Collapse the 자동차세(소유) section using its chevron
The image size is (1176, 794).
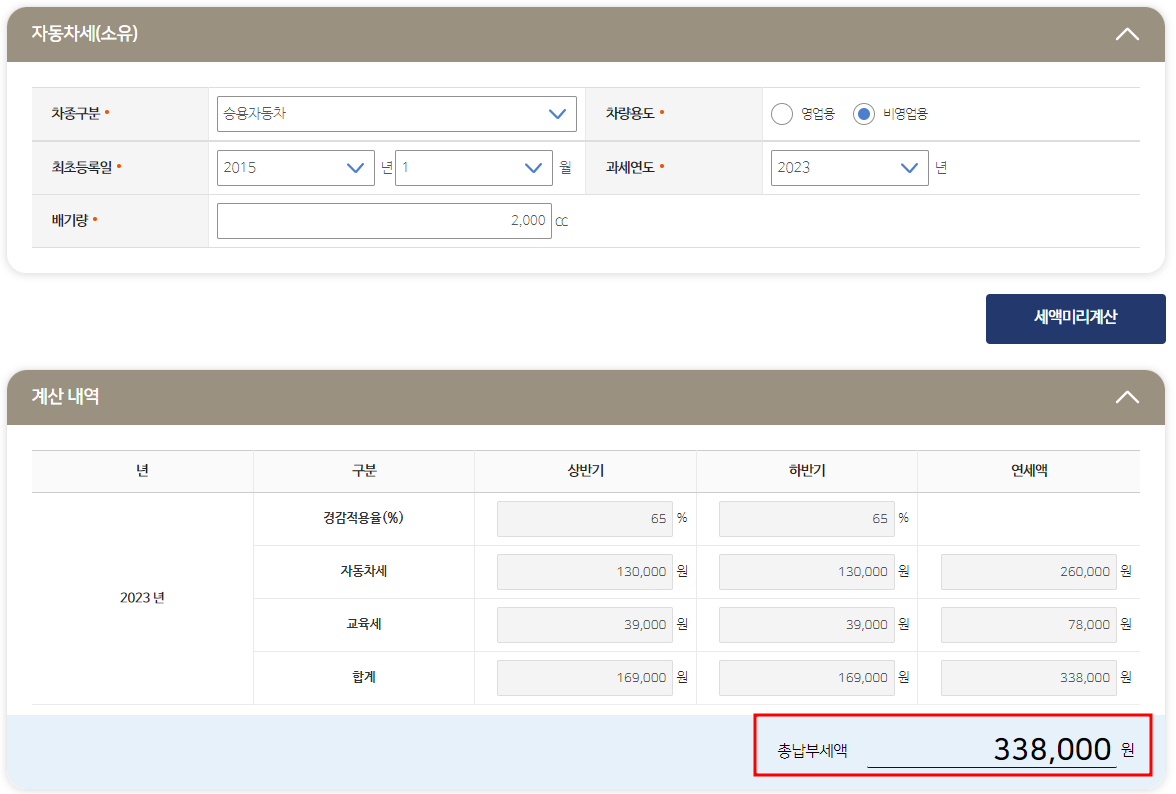click(x=1127, y=33)
